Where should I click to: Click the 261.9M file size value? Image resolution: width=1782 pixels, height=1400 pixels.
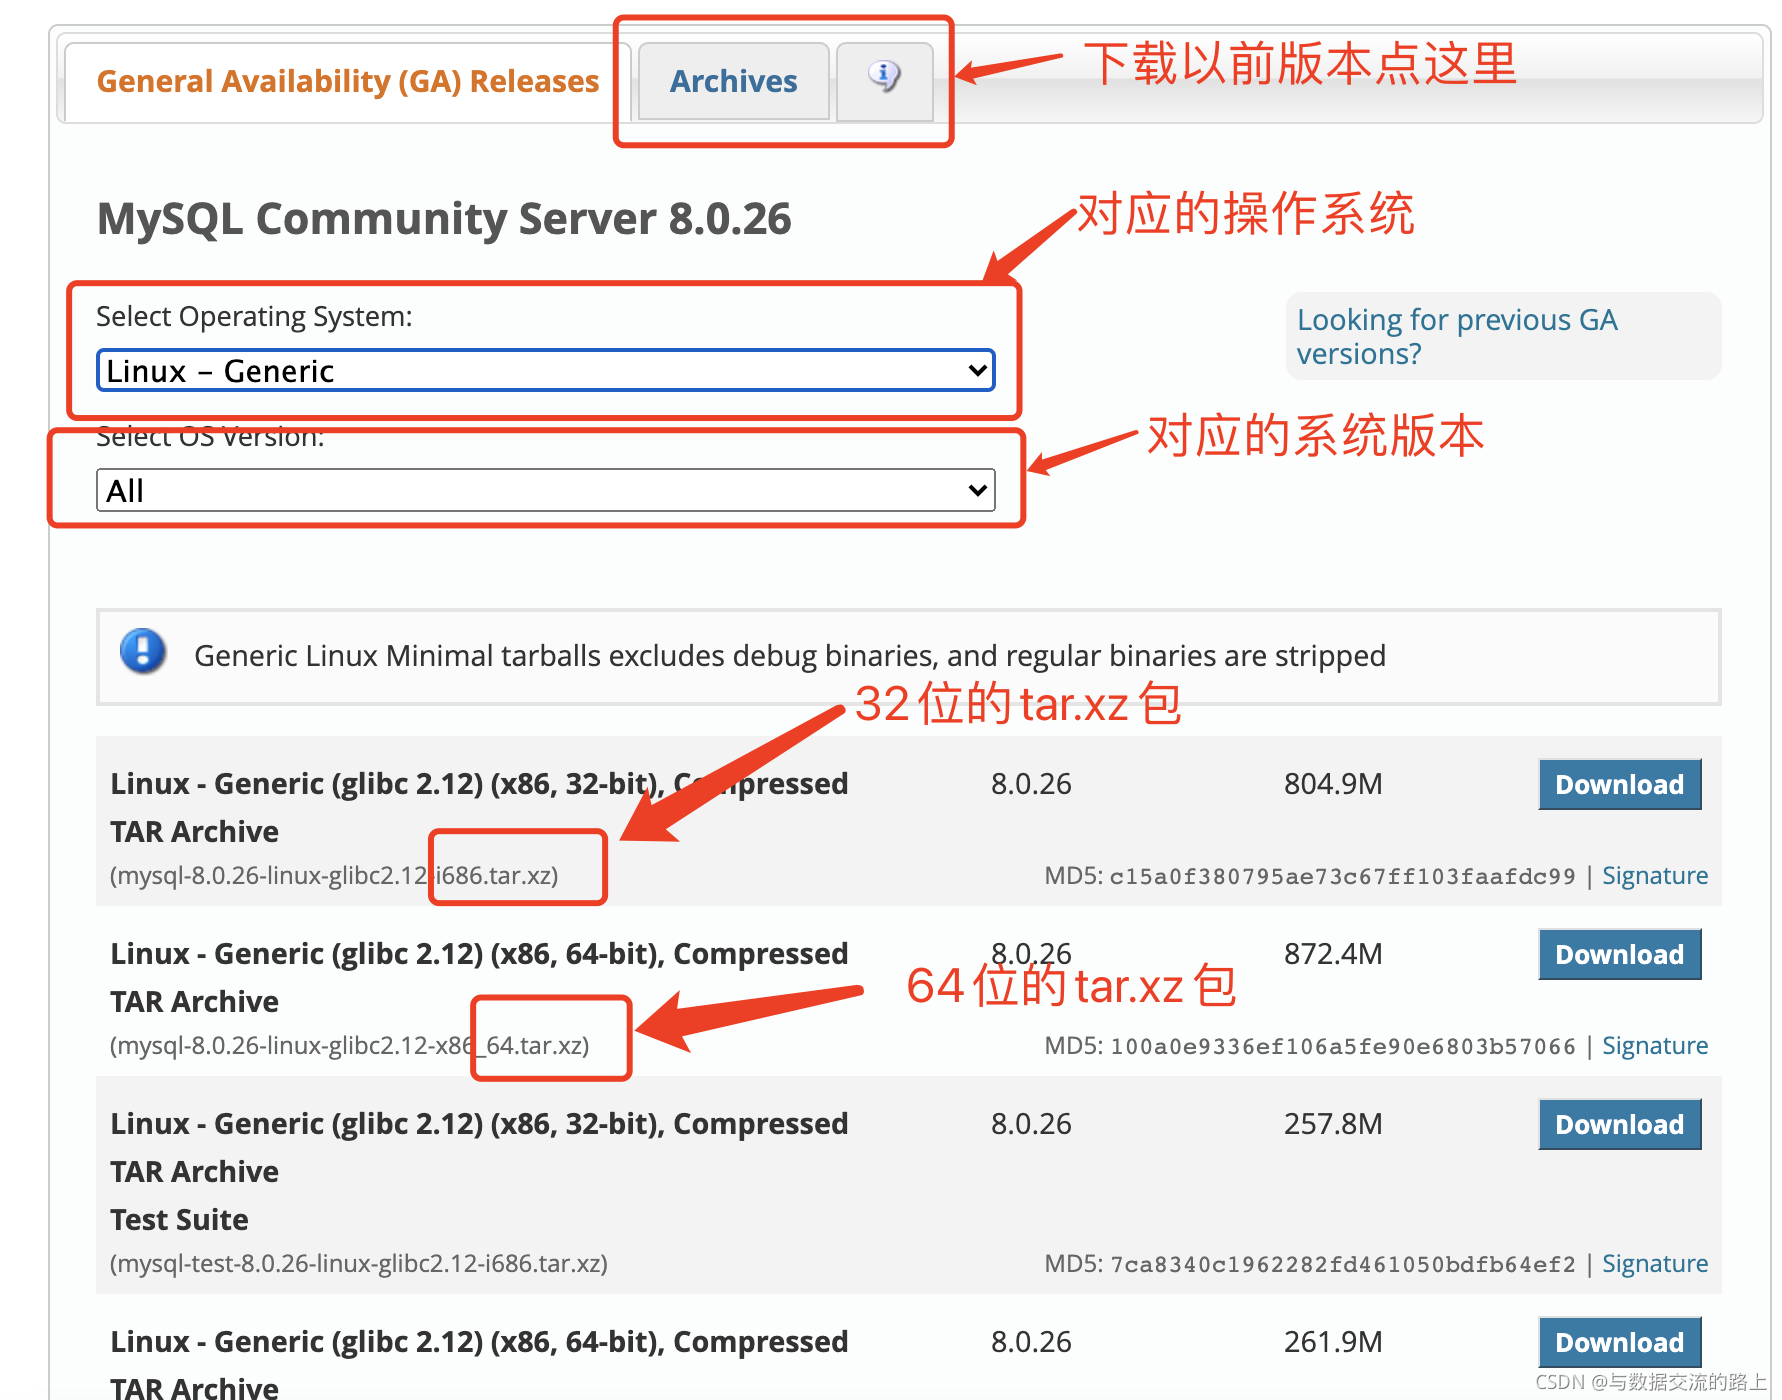point(1333,1342)
